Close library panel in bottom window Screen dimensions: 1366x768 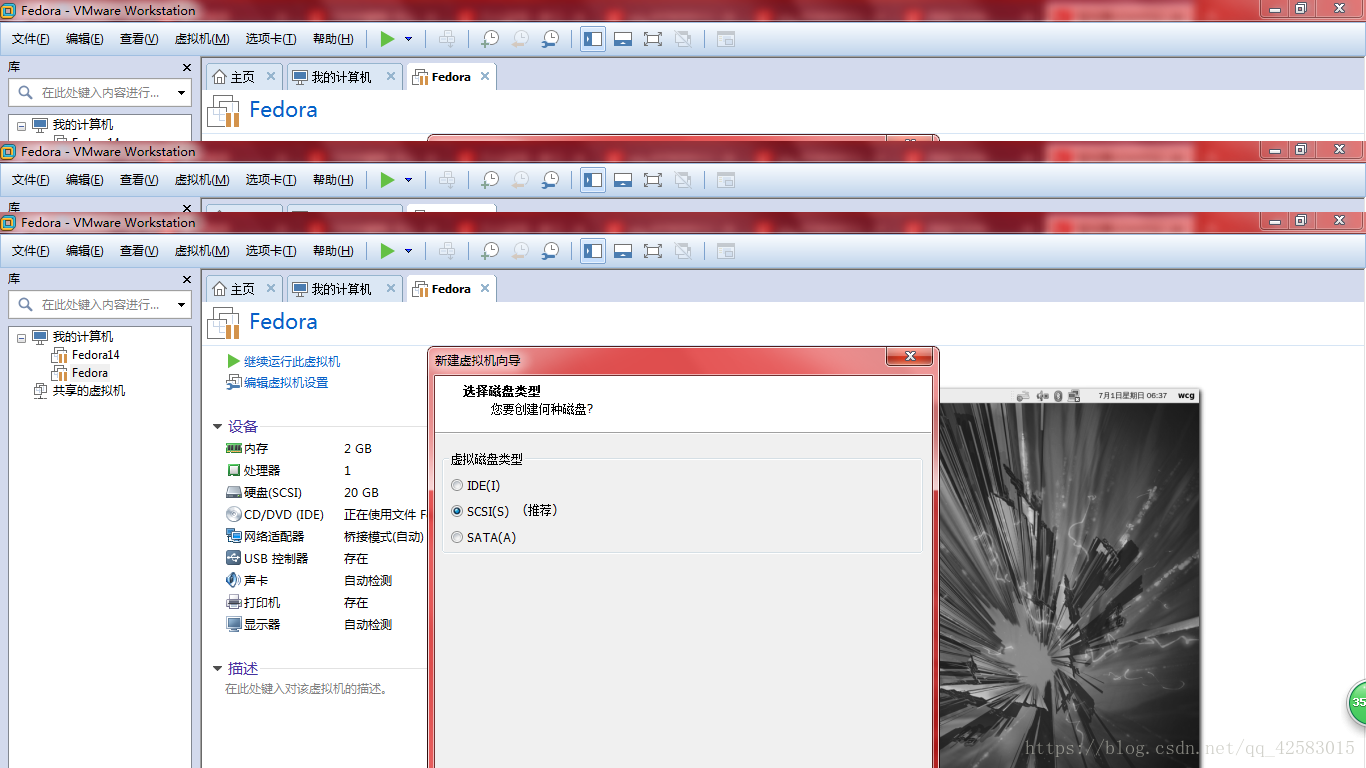186,280
